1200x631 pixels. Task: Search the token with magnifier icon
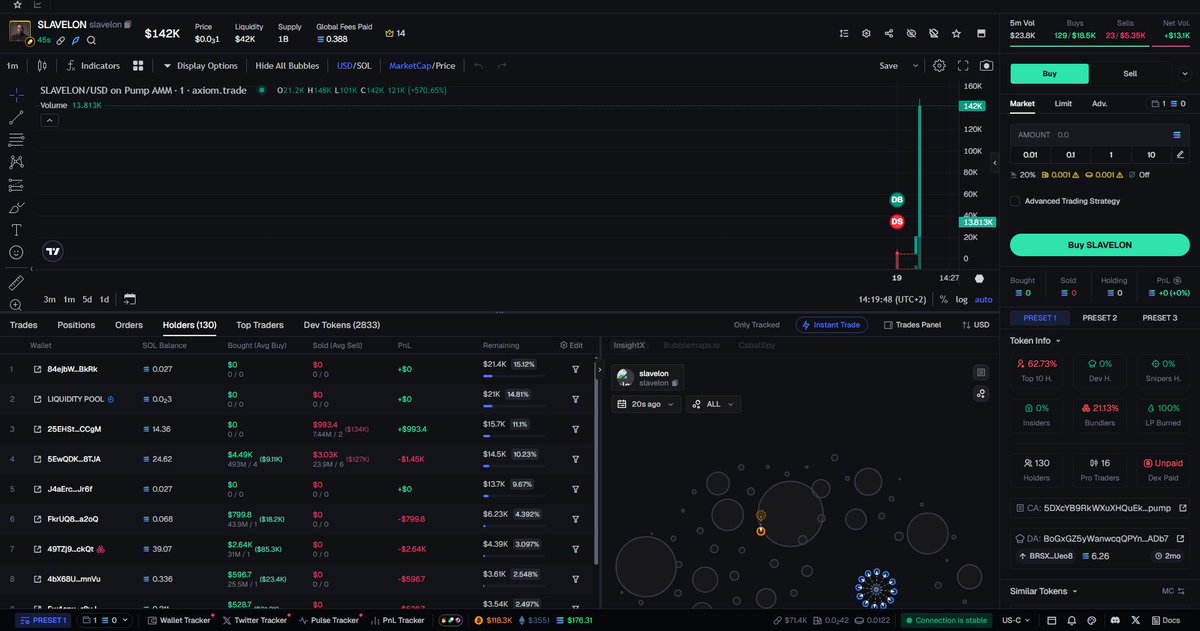click(x=91, y=40)
